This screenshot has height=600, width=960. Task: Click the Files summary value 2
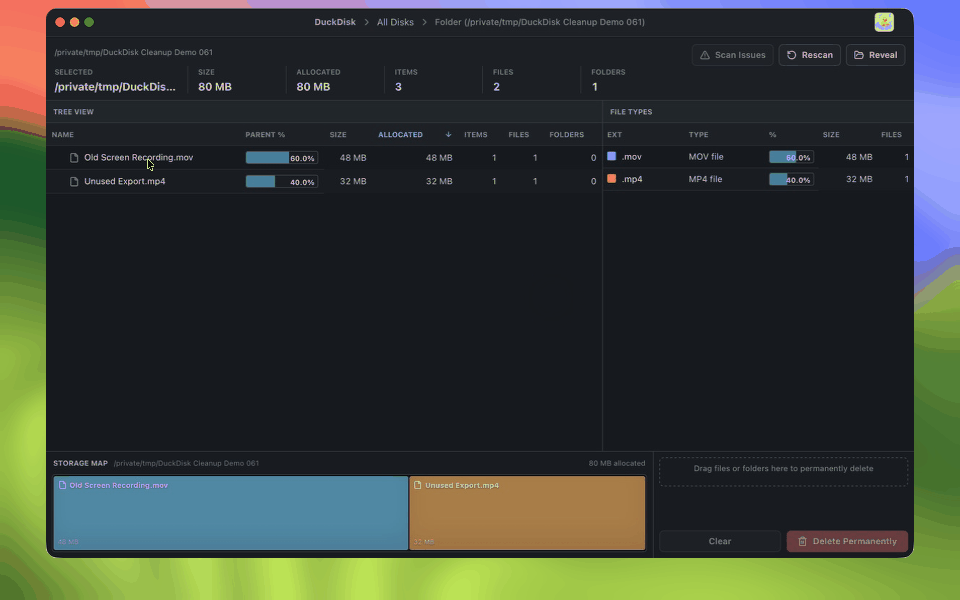coord(497,87)
